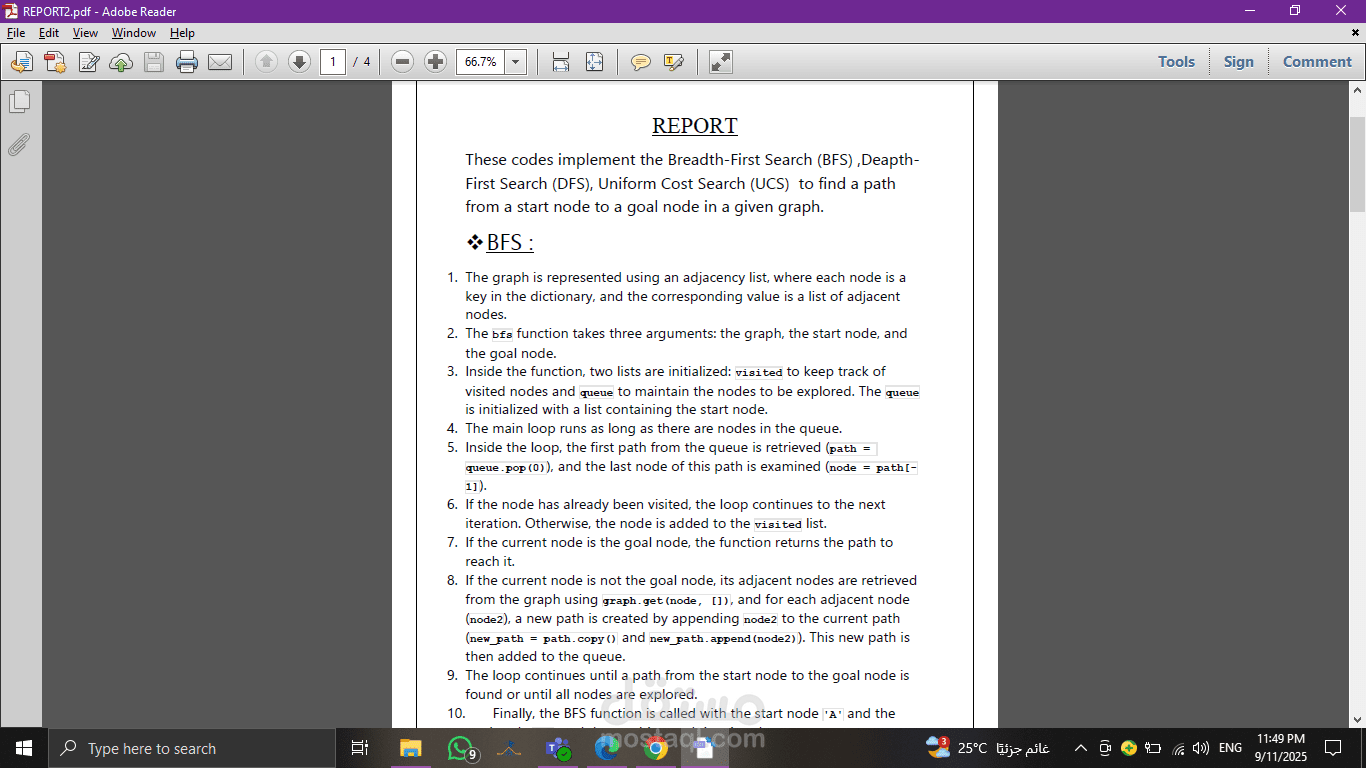Open the Sign pane
The width and height of the screenshot is (1366, 768).
pos(1238,62)
